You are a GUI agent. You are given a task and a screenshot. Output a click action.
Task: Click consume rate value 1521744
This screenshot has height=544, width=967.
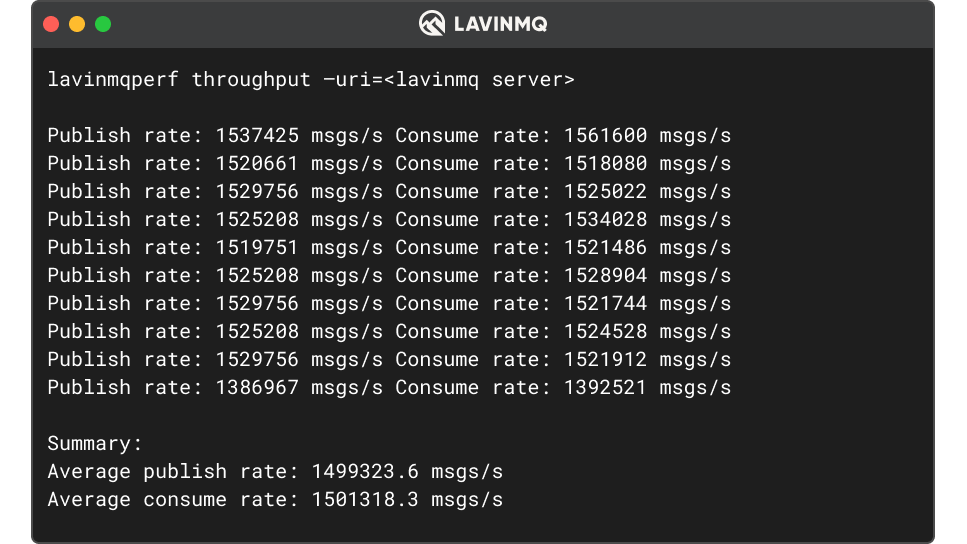coord(605,303)
